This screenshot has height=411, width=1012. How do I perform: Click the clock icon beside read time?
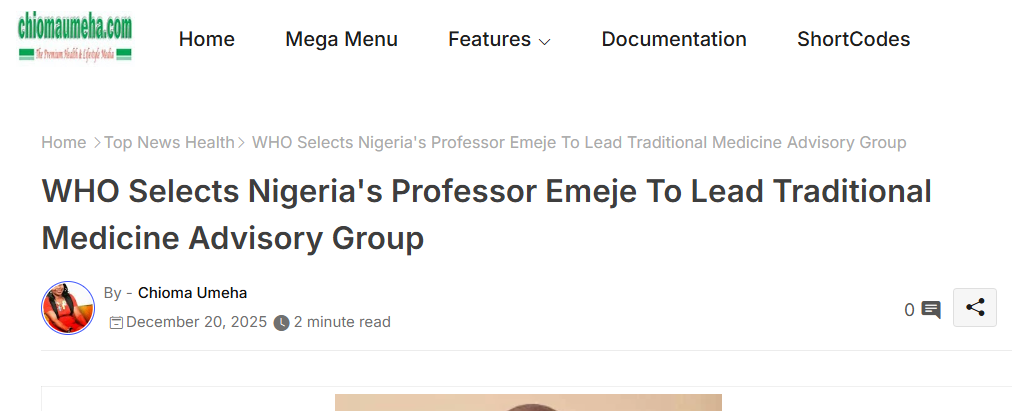(282, 323)
